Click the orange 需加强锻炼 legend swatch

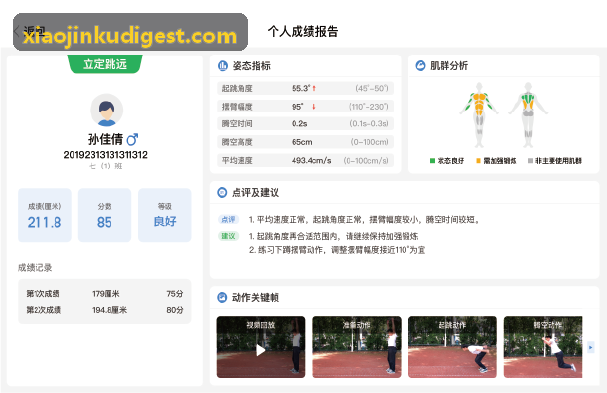(x=478, y=161)
